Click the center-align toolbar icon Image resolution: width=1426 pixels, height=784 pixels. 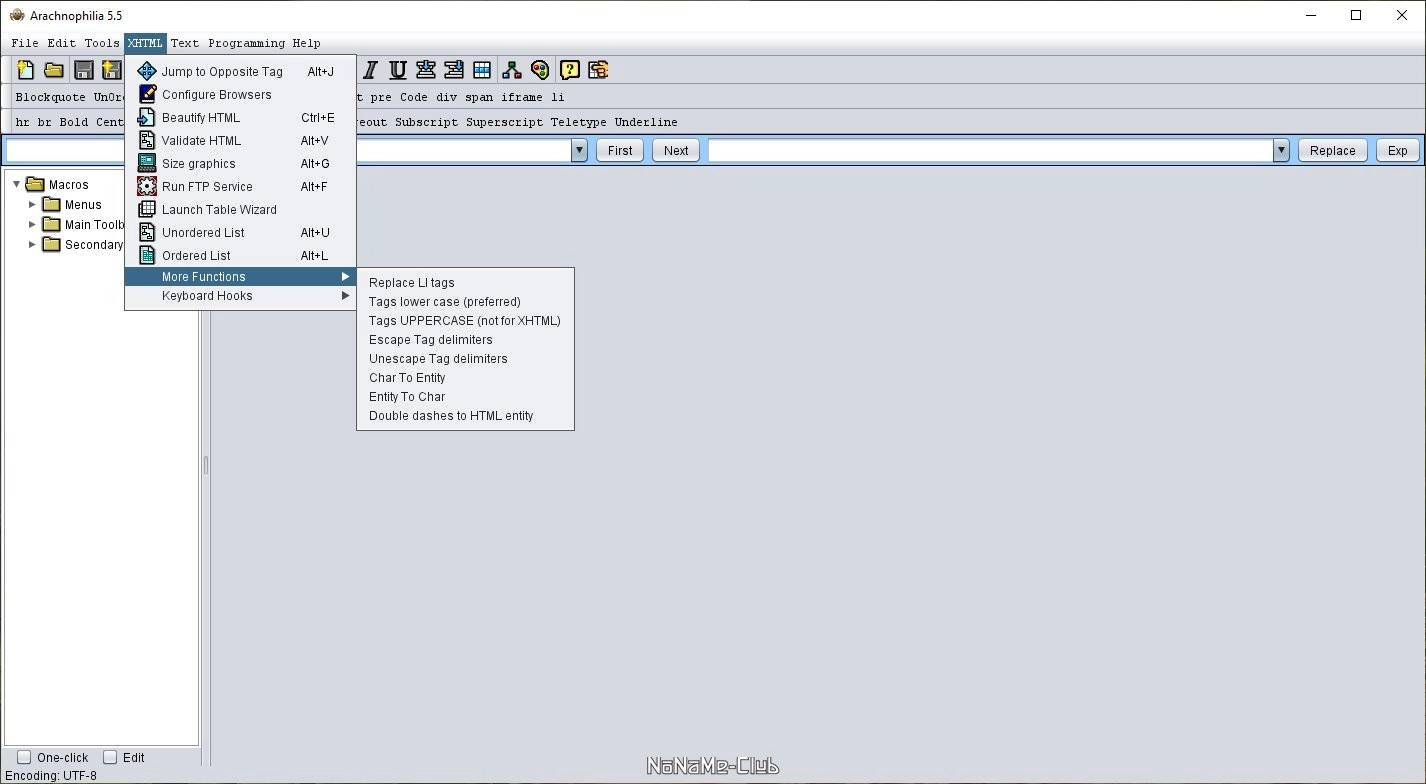pyautogui.click(x=426, y=70)
